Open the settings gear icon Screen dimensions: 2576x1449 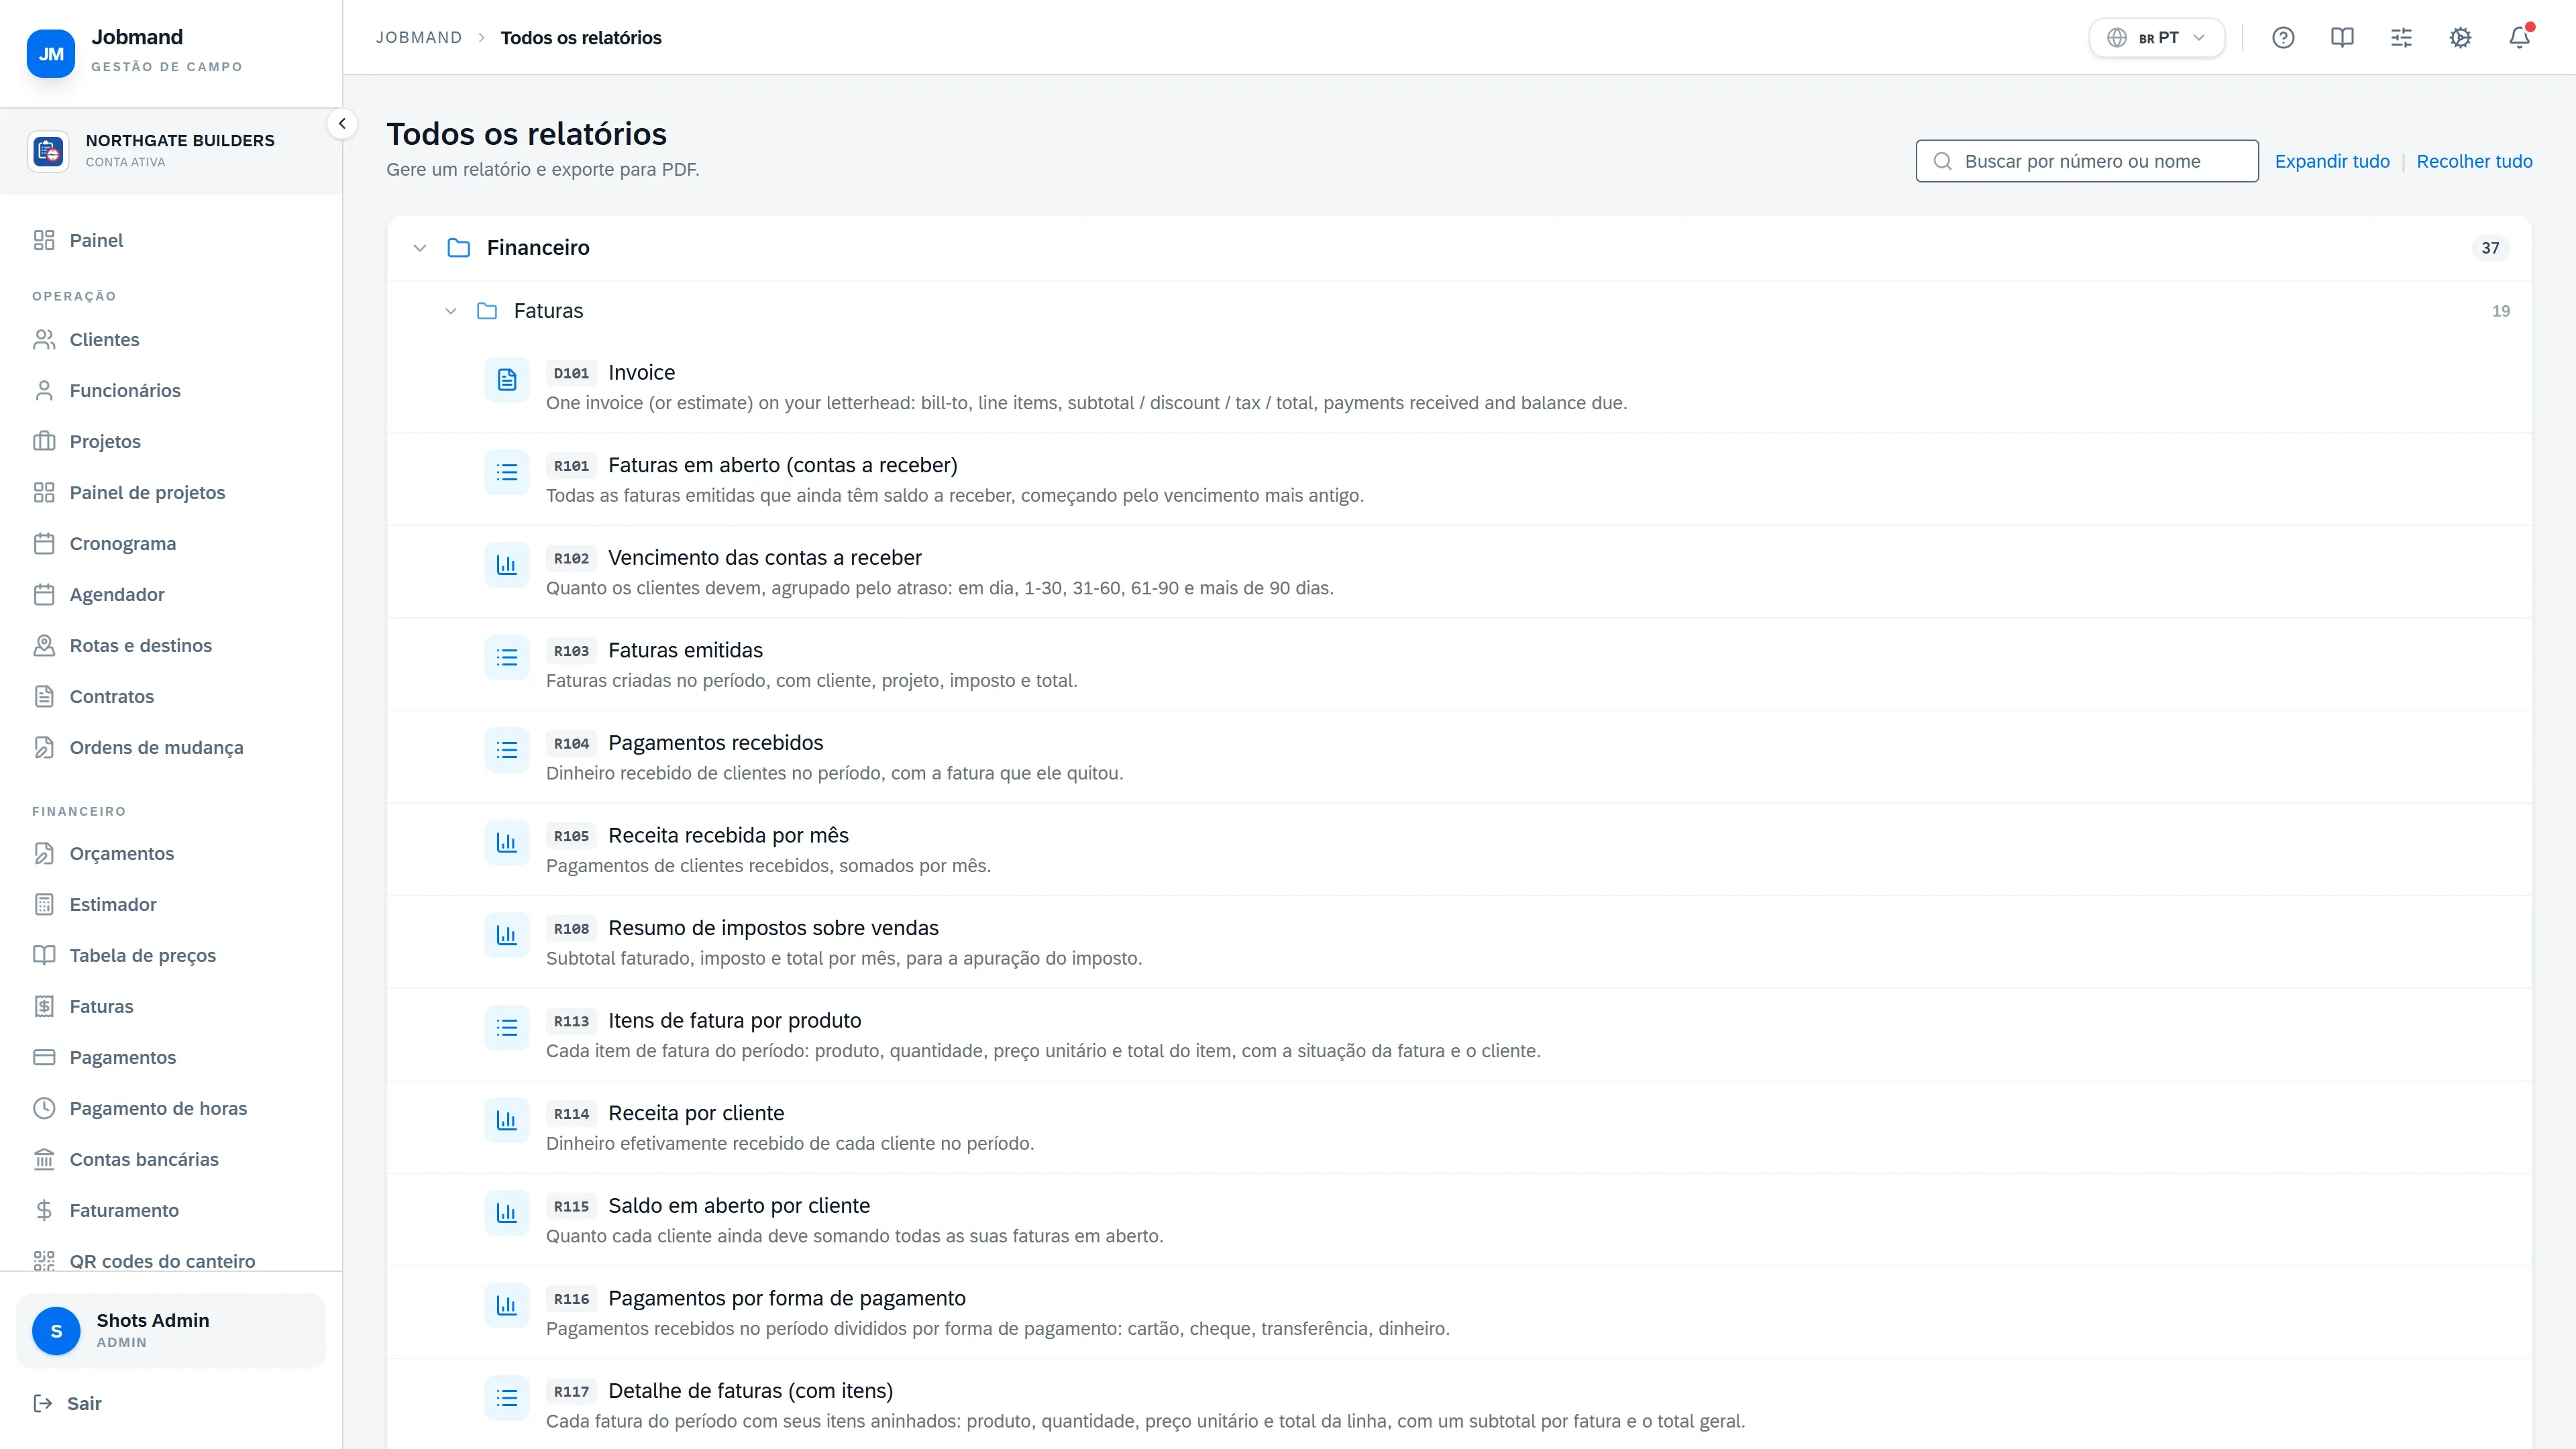pyautogui.click(x=2460, y=38)
